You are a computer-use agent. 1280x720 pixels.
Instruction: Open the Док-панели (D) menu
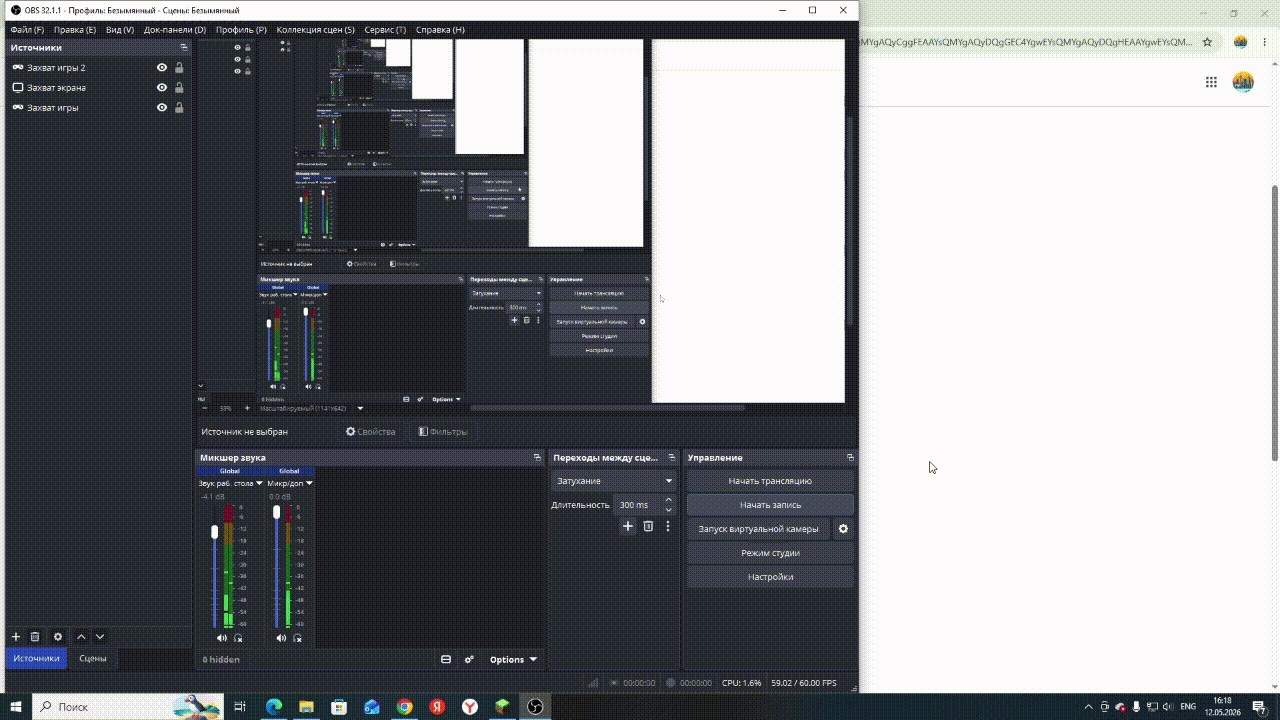(x=175, y=30)
